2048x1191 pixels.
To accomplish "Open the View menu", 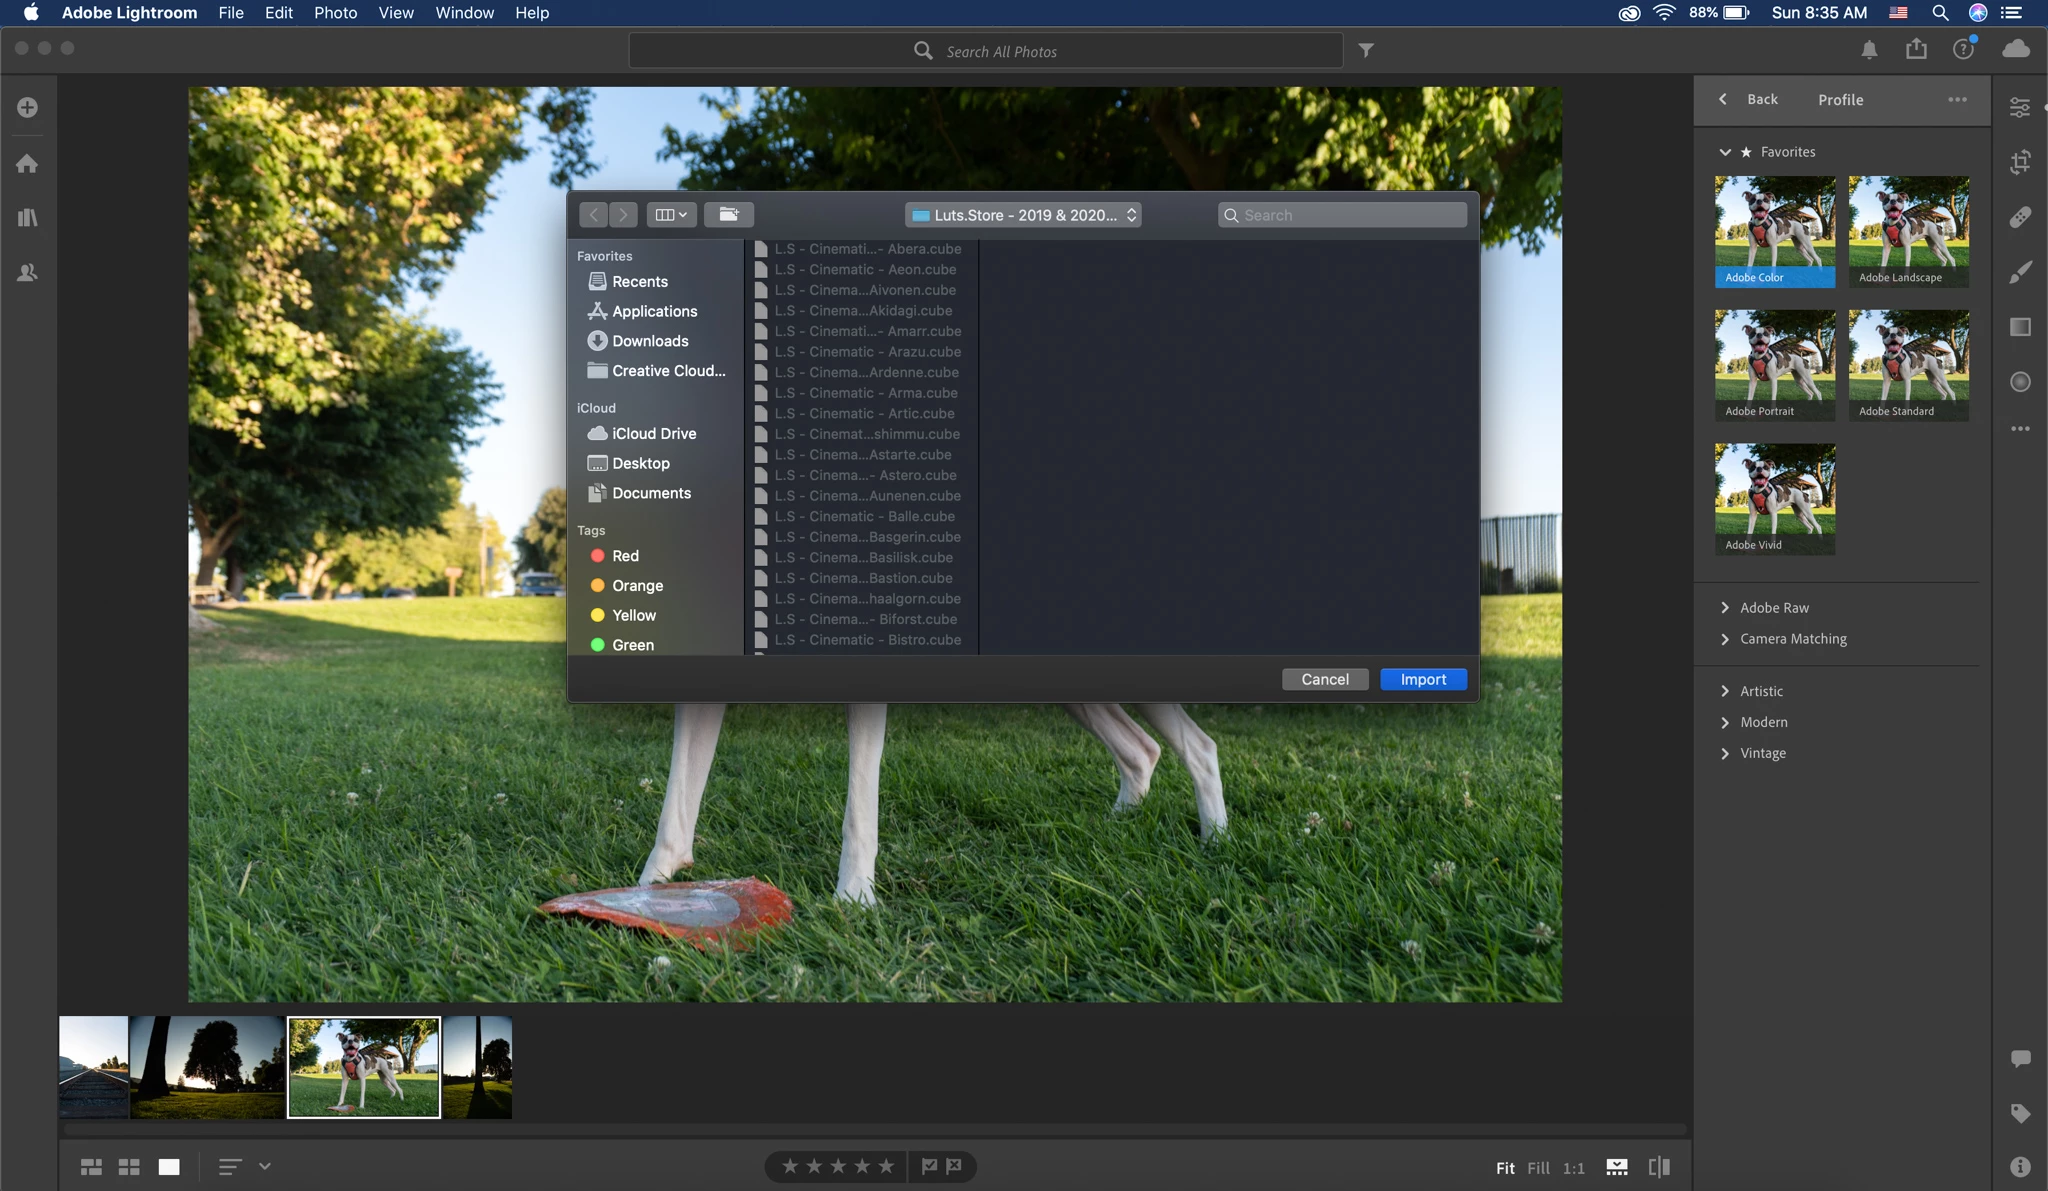I will [395, 13].
